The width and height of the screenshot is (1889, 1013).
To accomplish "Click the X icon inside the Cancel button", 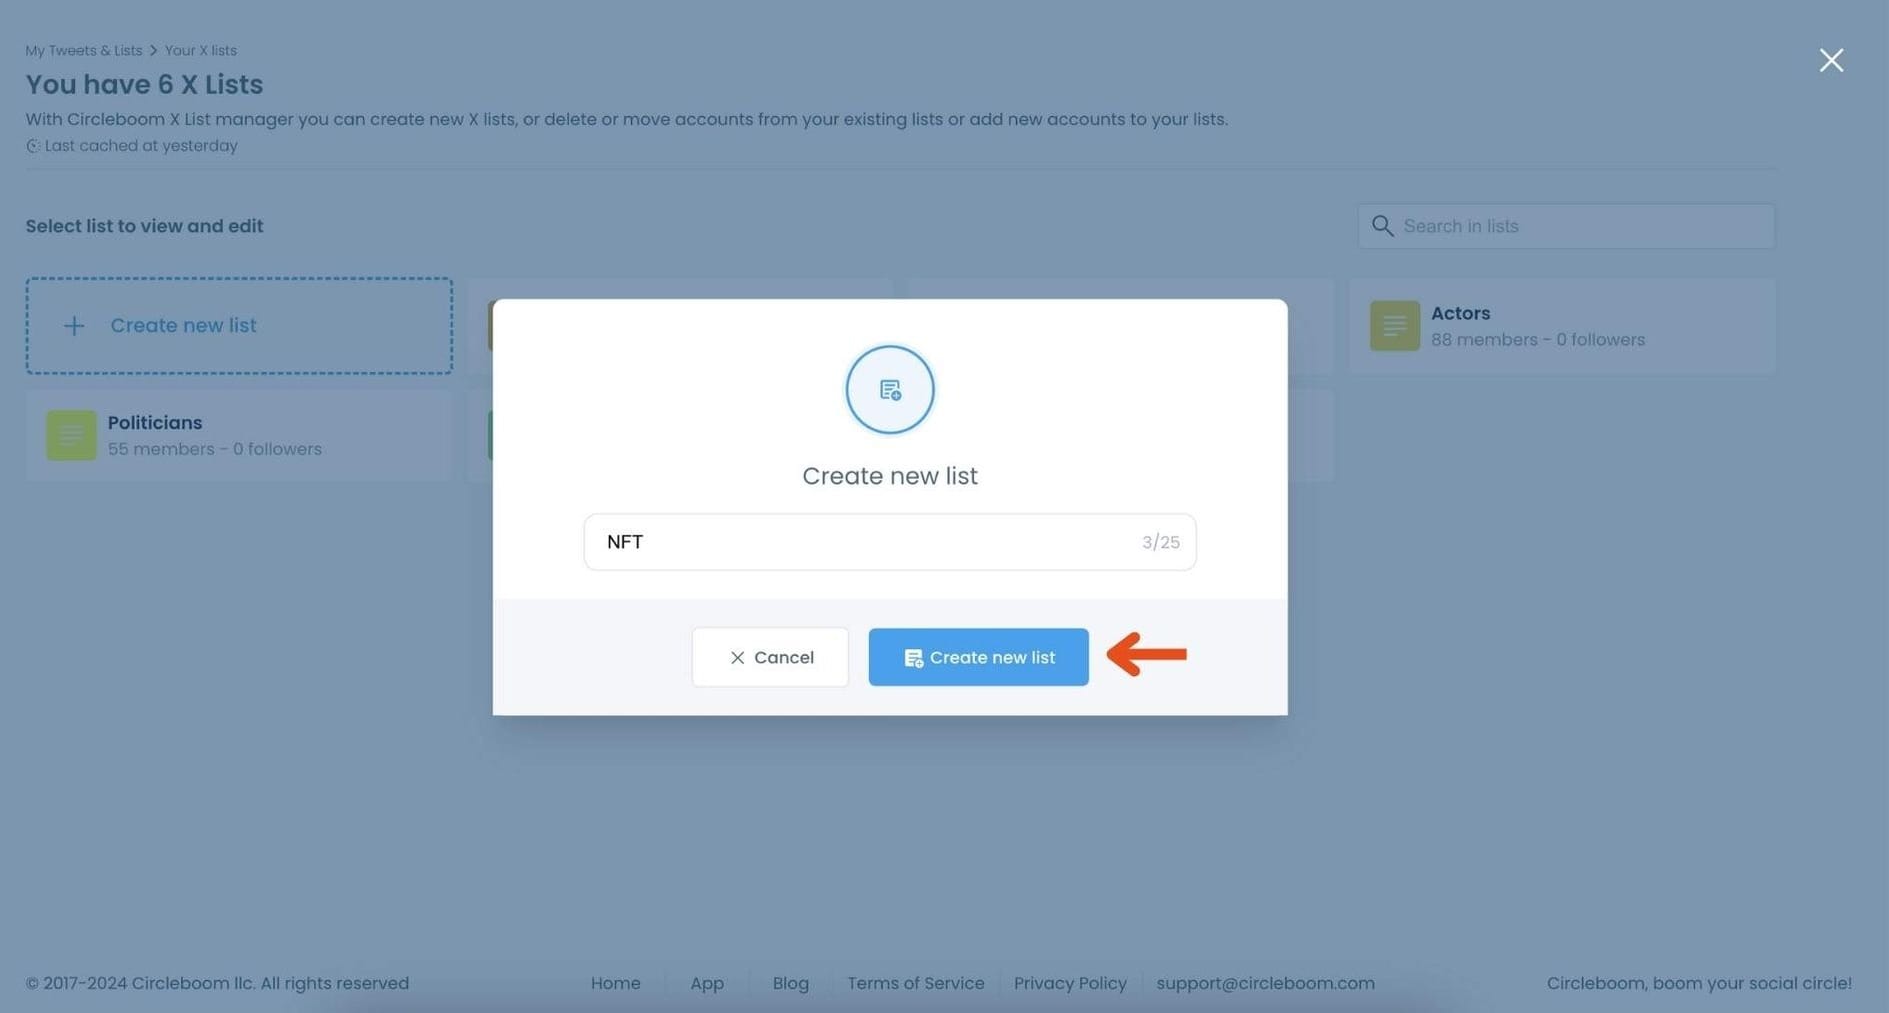I will click(x=738, y=657).
